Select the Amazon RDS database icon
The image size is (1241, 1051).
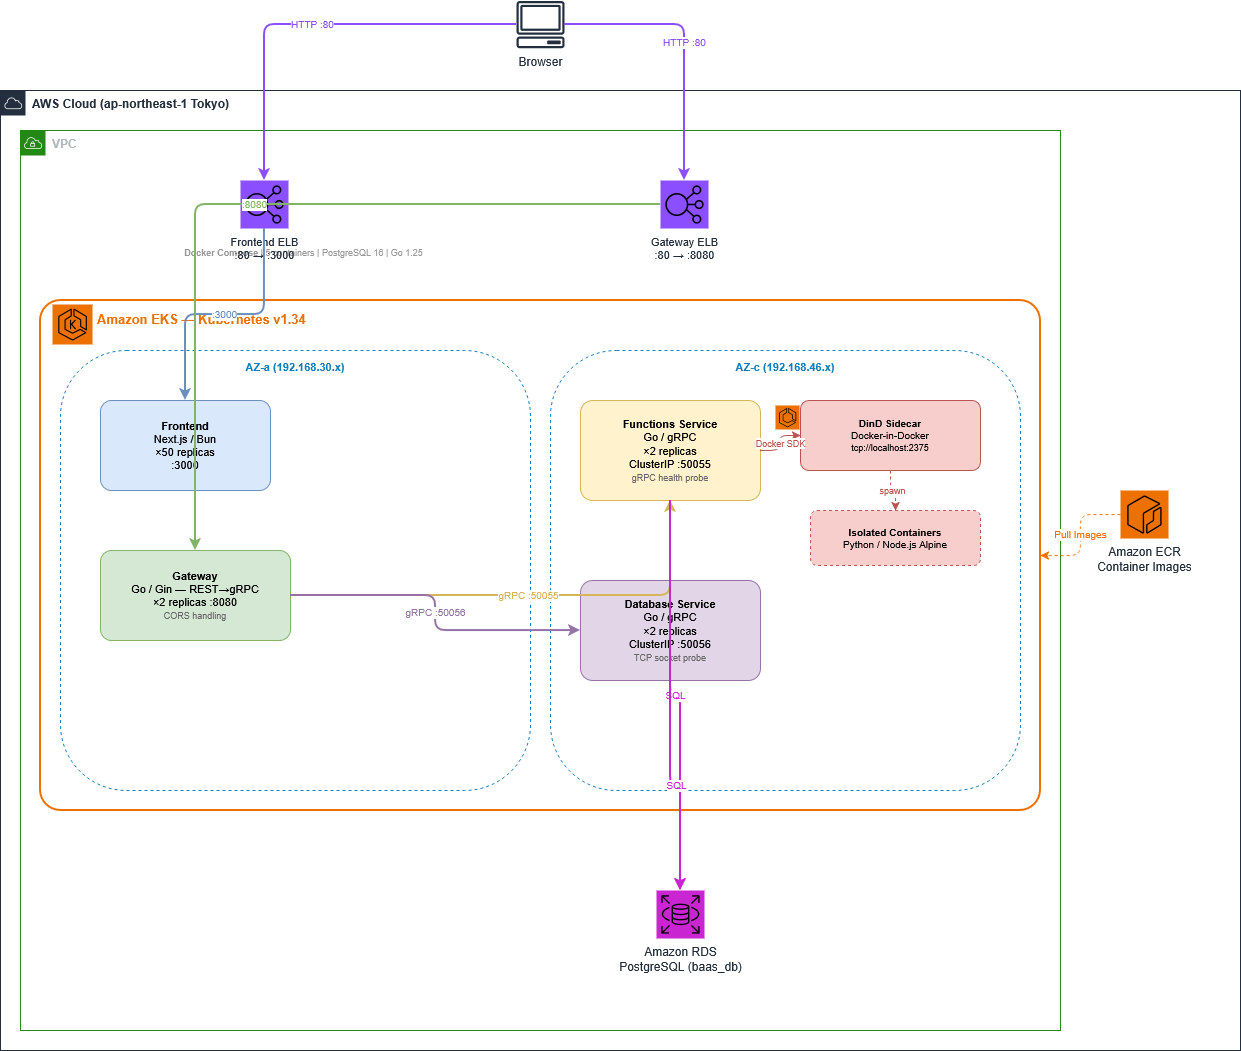(x=680, y=915)
